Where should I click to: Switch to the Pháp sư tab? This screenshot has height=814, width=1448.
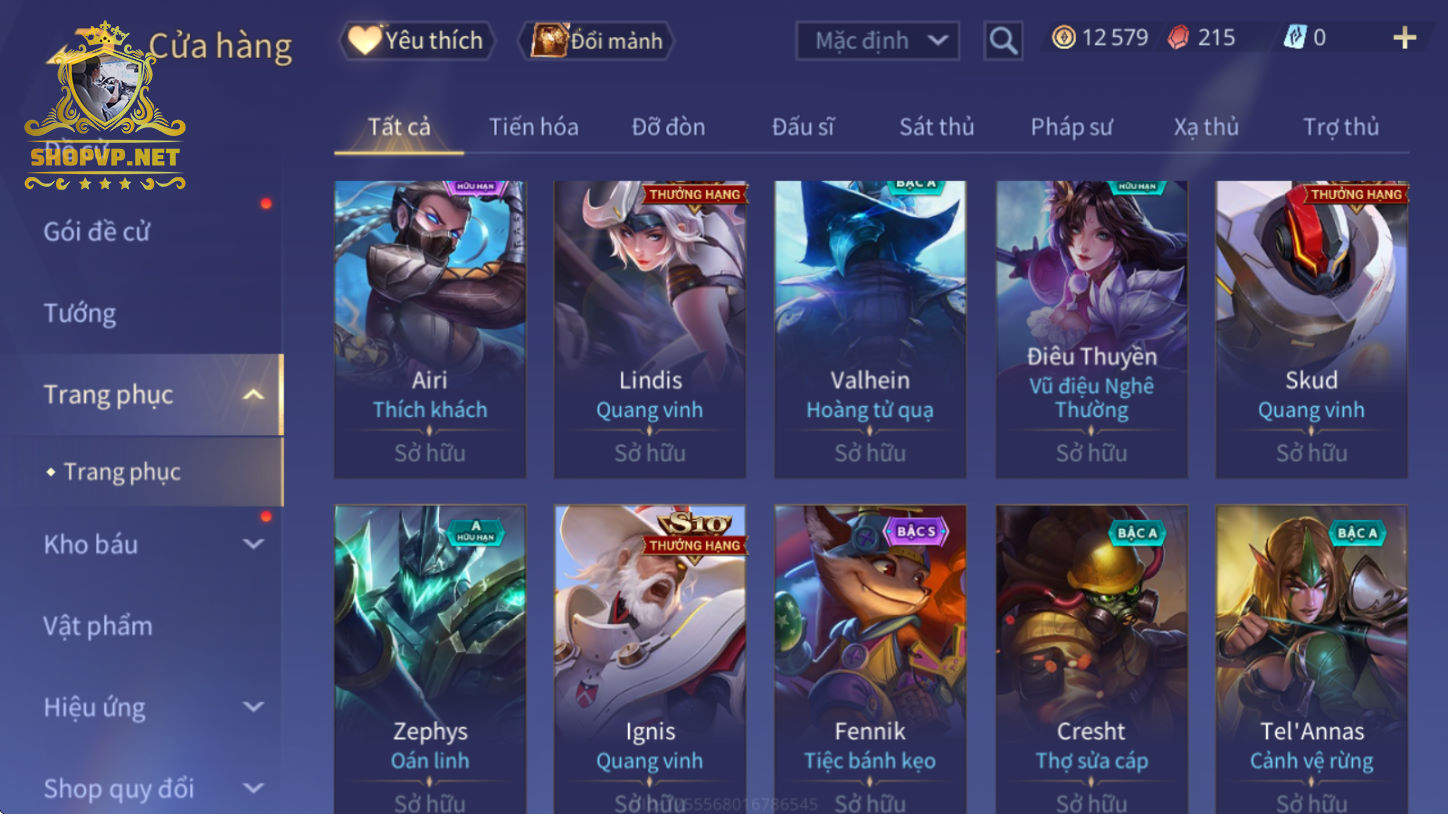1071,127
